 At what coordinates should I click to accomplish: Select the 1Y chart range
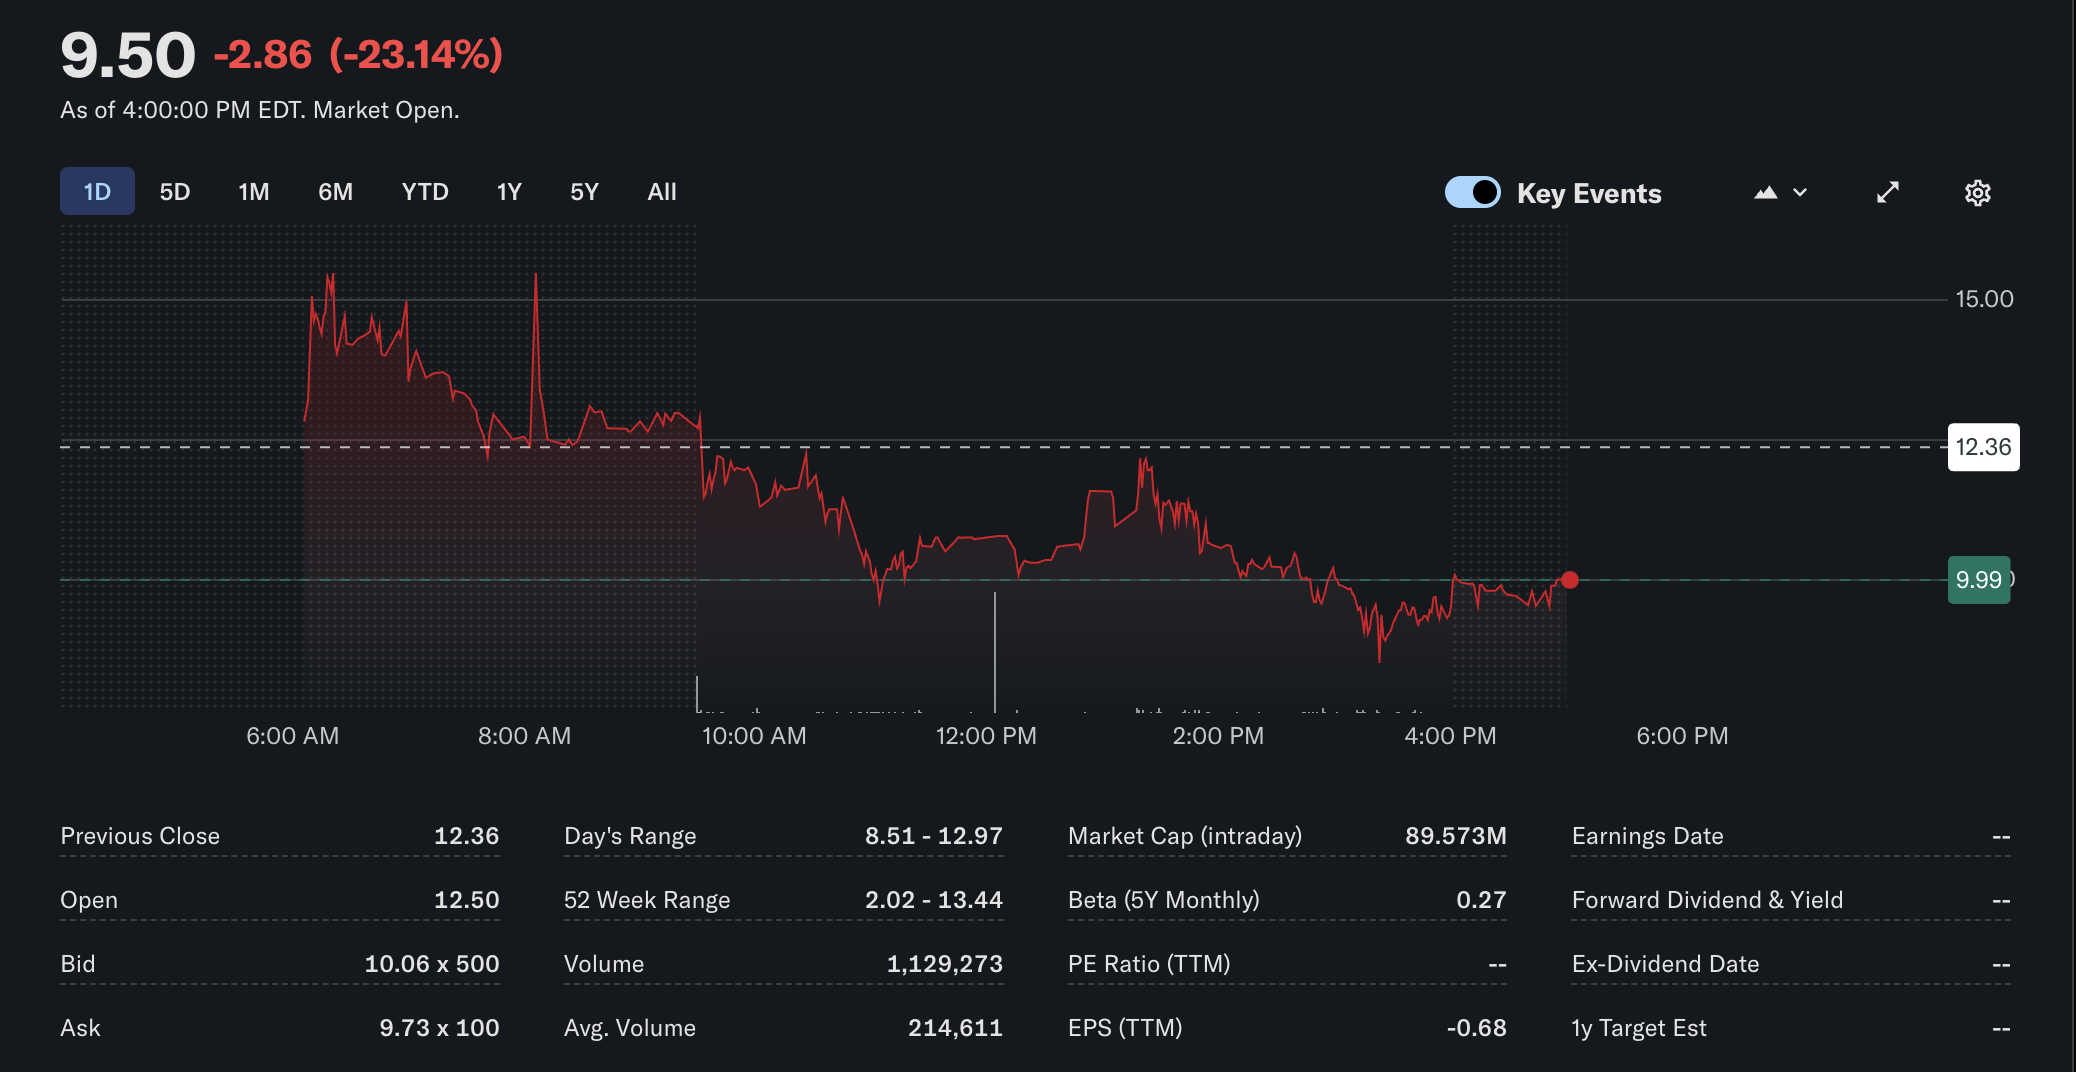point(509,191)
